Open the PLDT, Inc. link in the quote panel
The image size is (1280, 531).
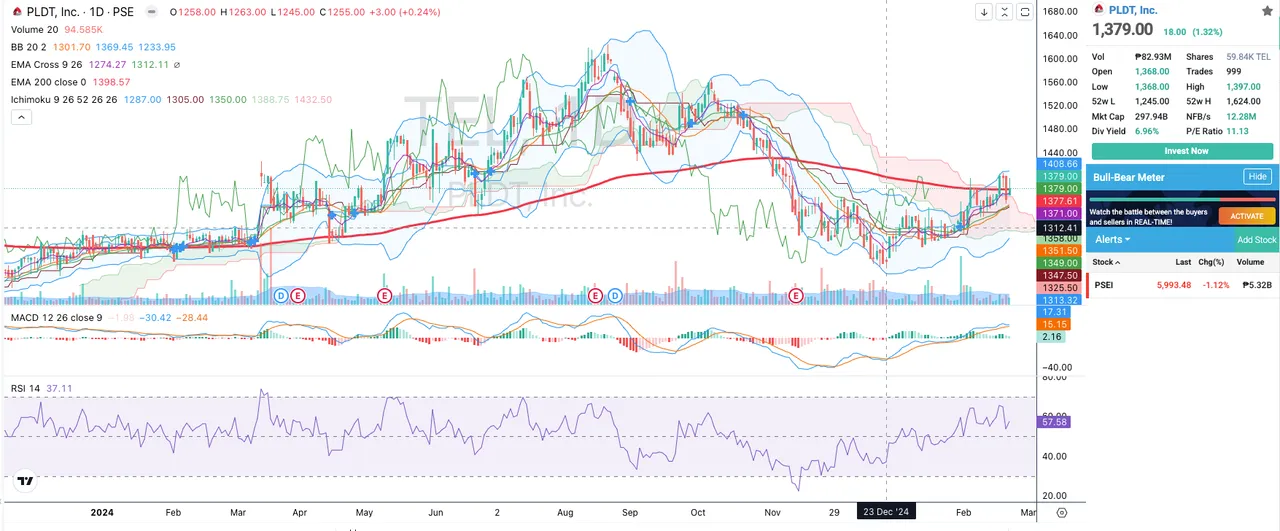pos(1132,9)
